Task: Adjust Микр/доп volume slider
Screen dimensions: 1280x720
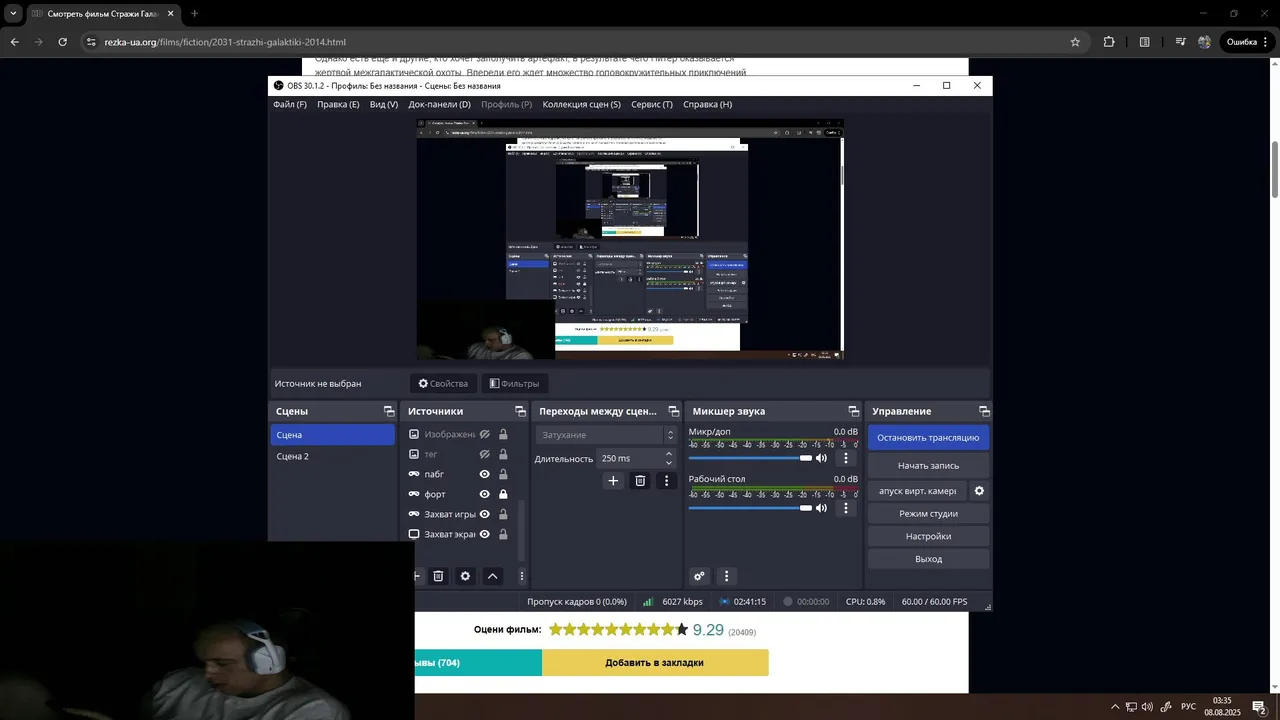Action: coord(750,458)
